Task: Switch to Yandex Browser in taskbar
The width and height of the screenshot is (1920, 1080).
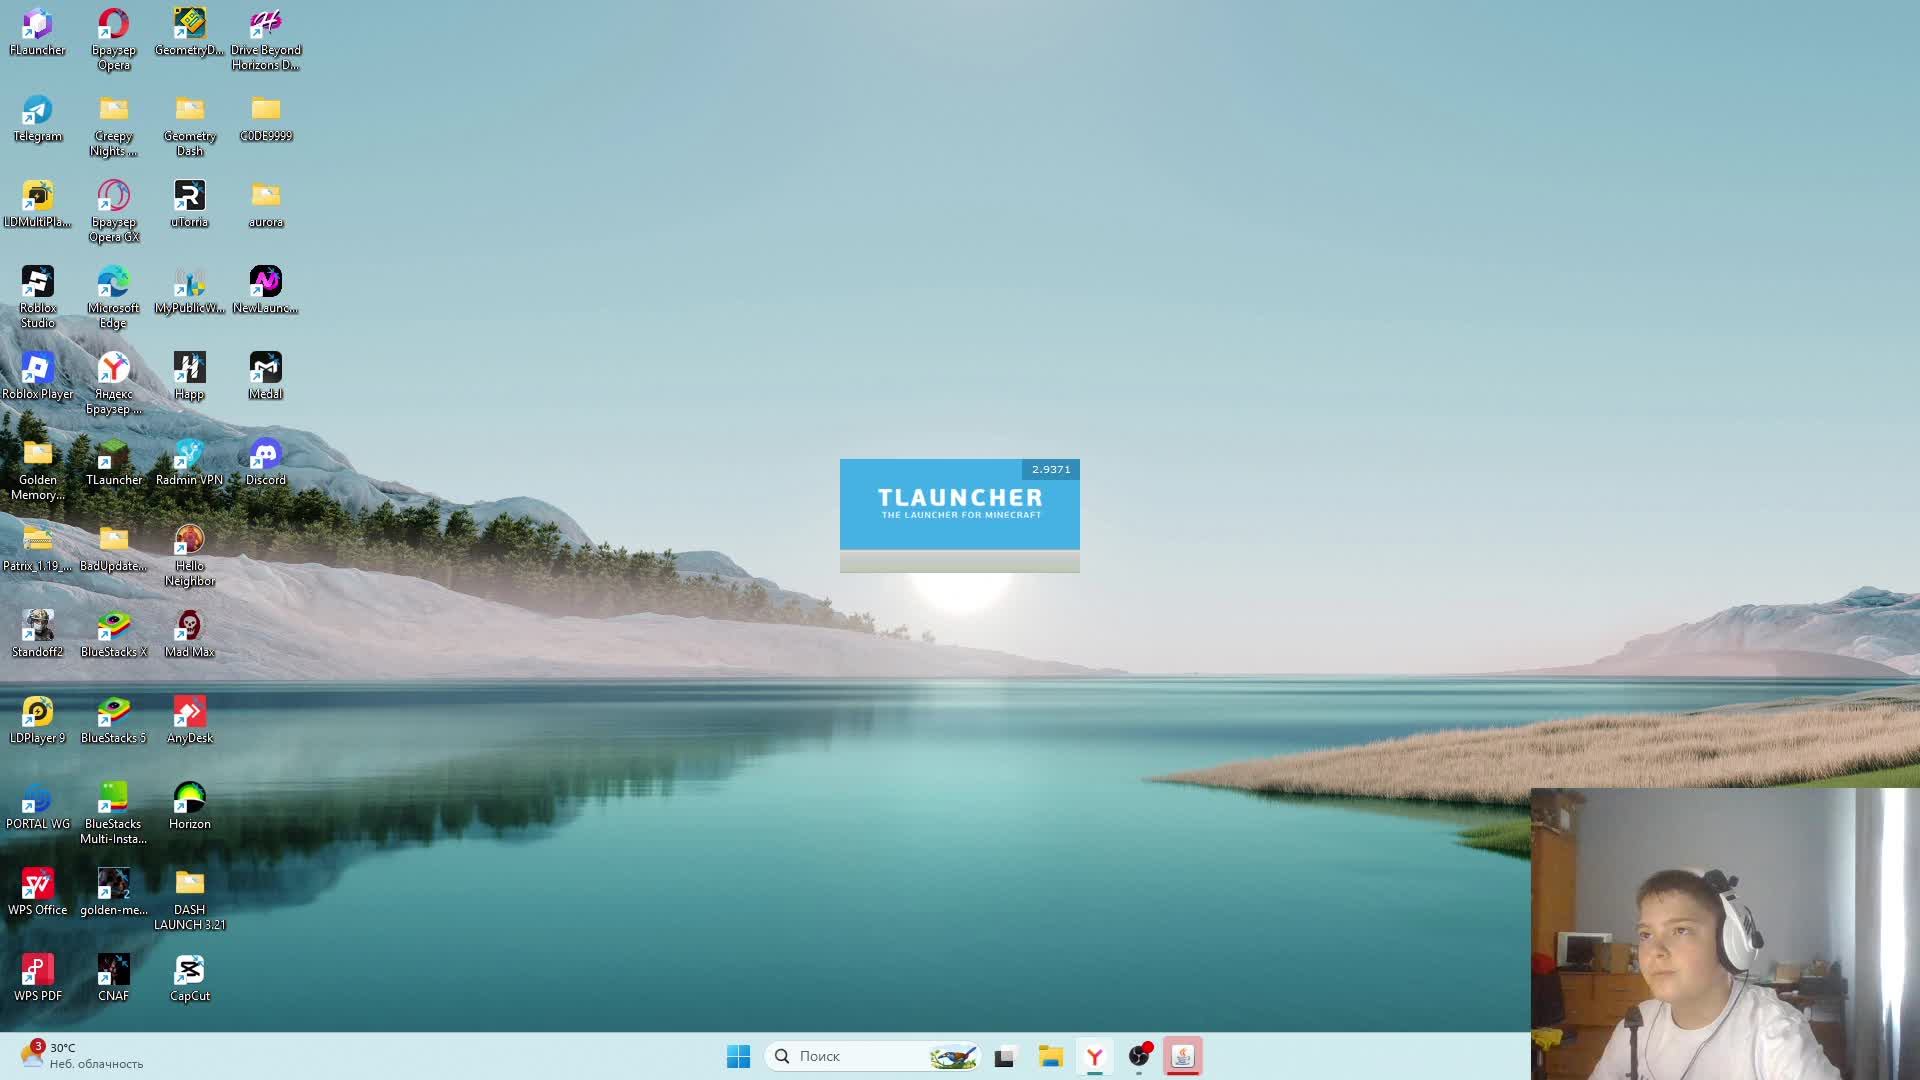Action: point(1095,1056)
